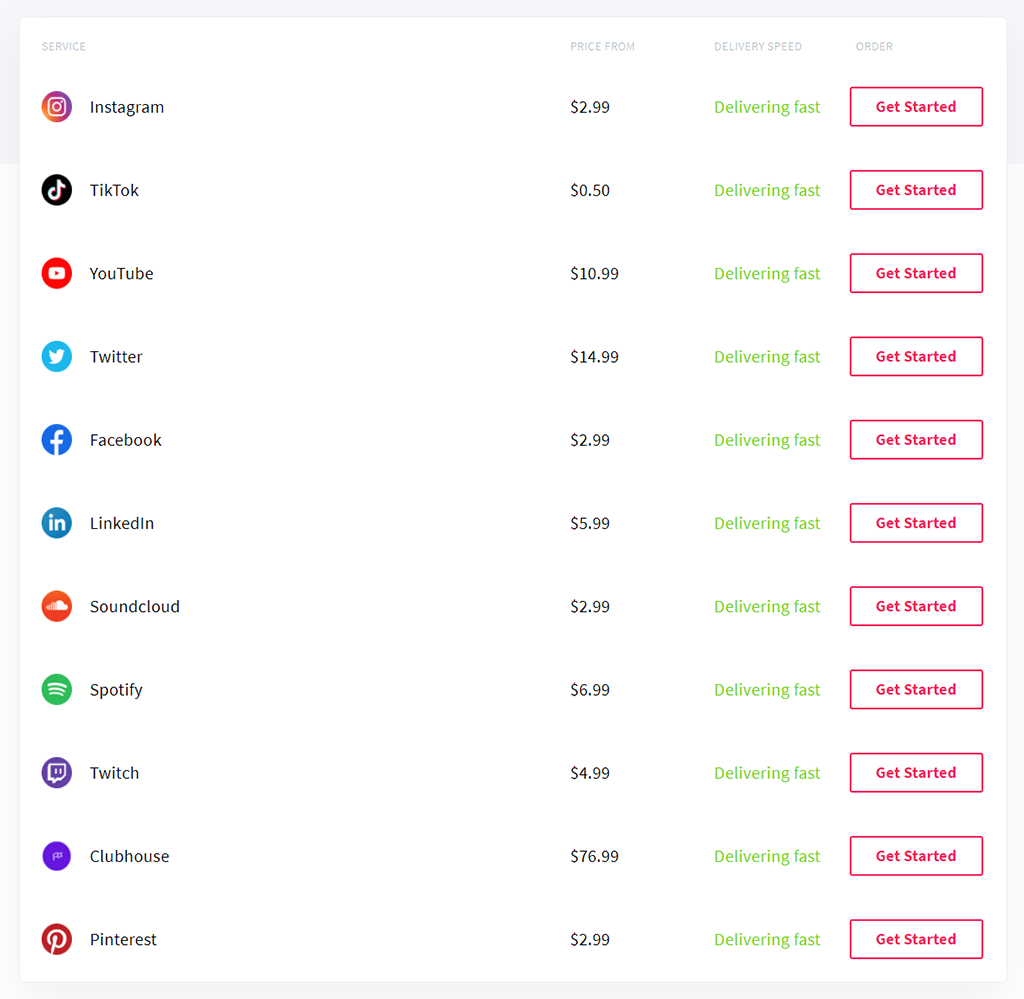Order TikTok via Get Started button

click(x=916, y=190)
